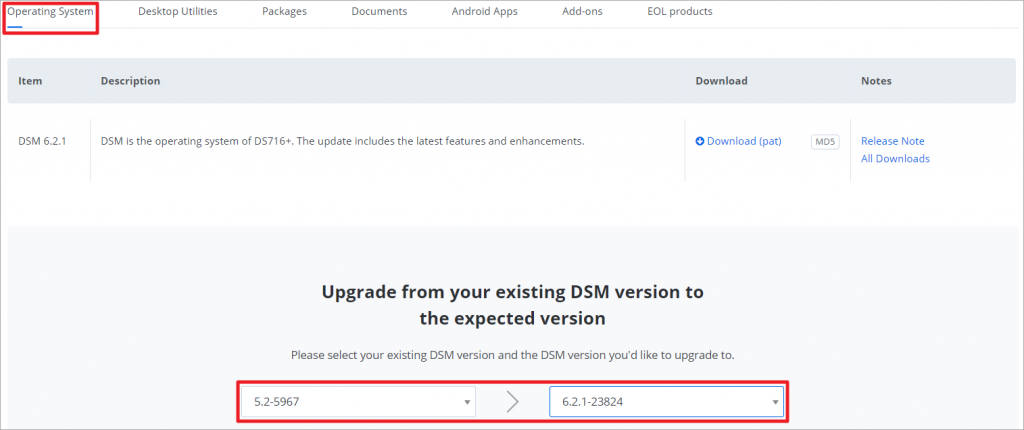The image size is (1024, 430).
Task: Open the All Downloads link
Action: click(x=895, y=159)
